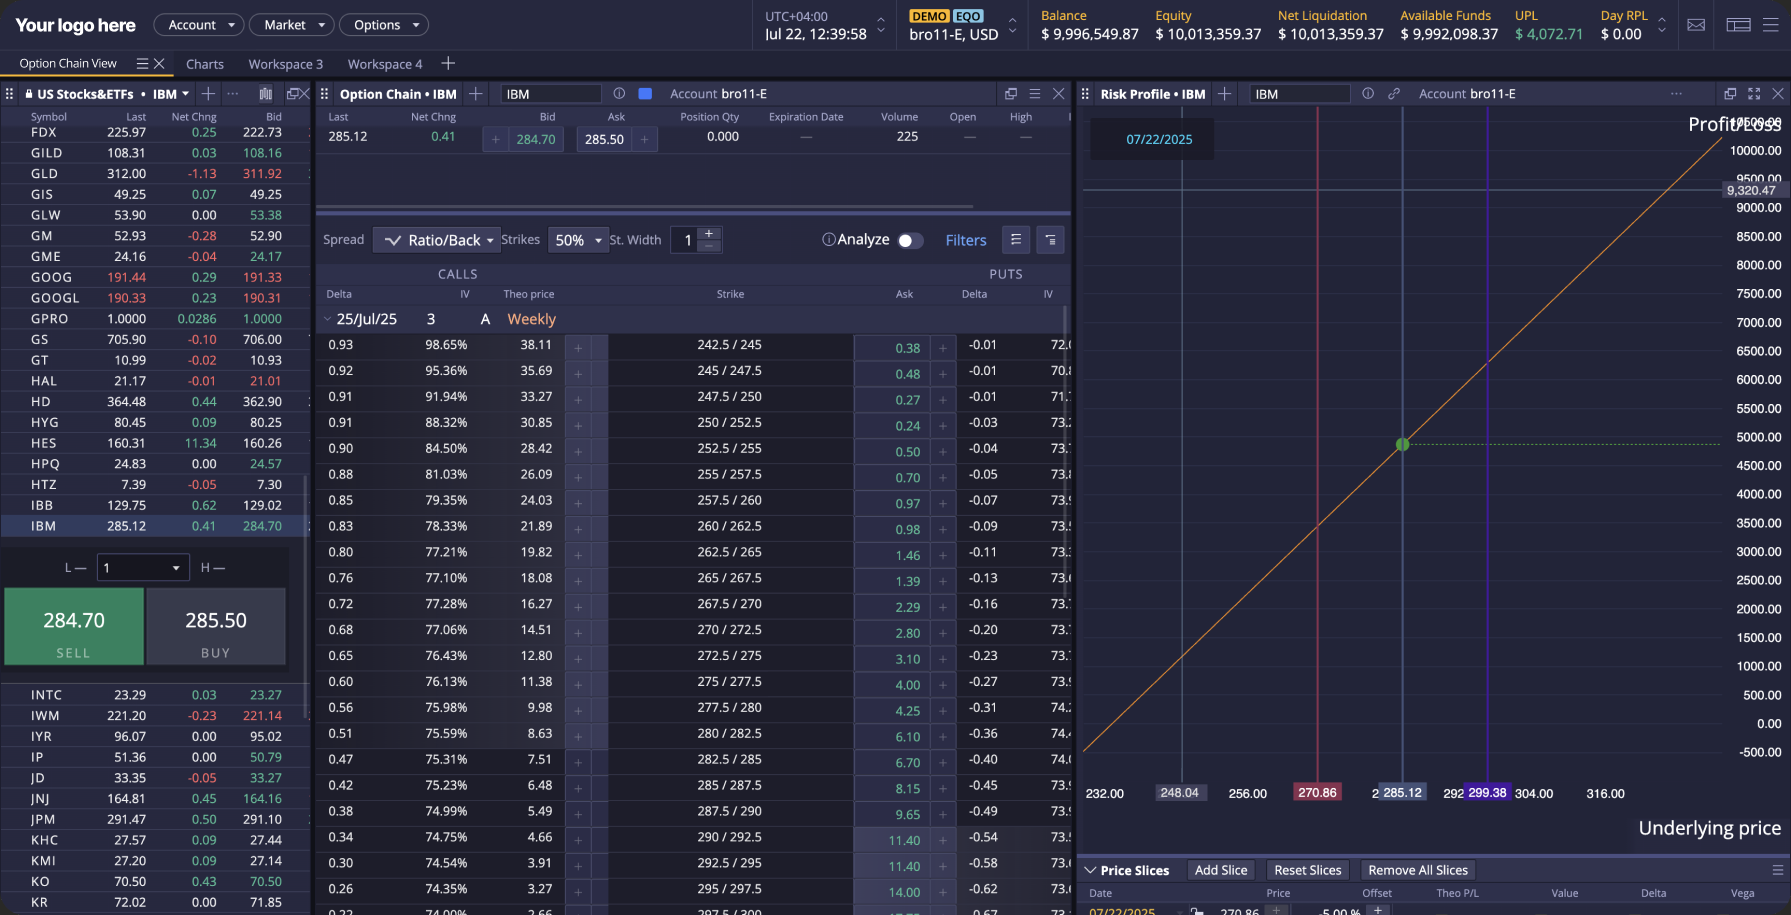Screen dimensions: 1791x915
Task: Collapse the 25/Jul/25 Weekly expiration row
Action: coord(327,319)
